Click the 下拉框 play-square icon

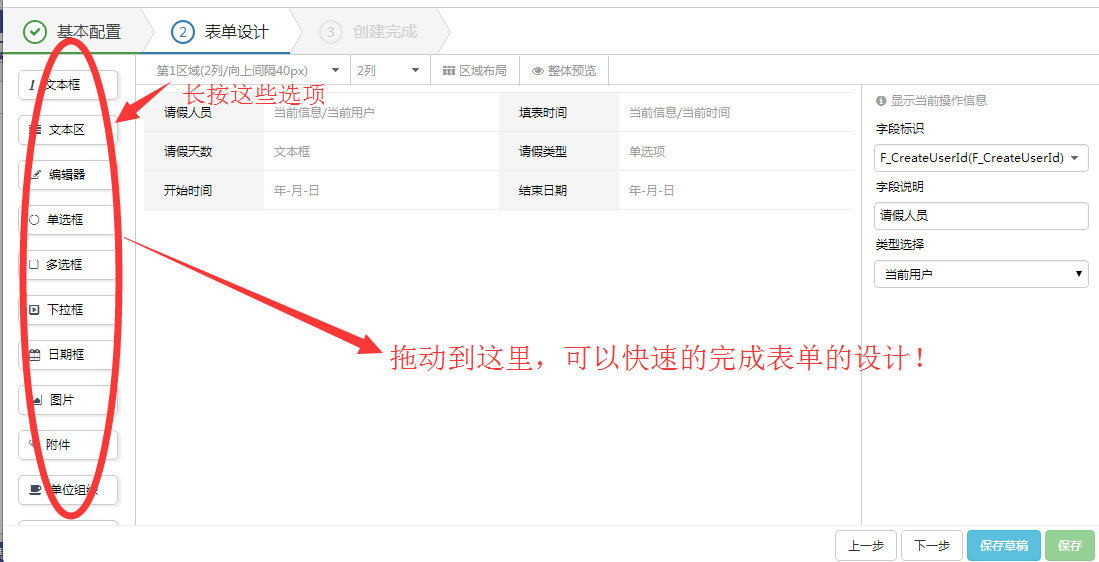pyautogui.click(x=34, y=310)
